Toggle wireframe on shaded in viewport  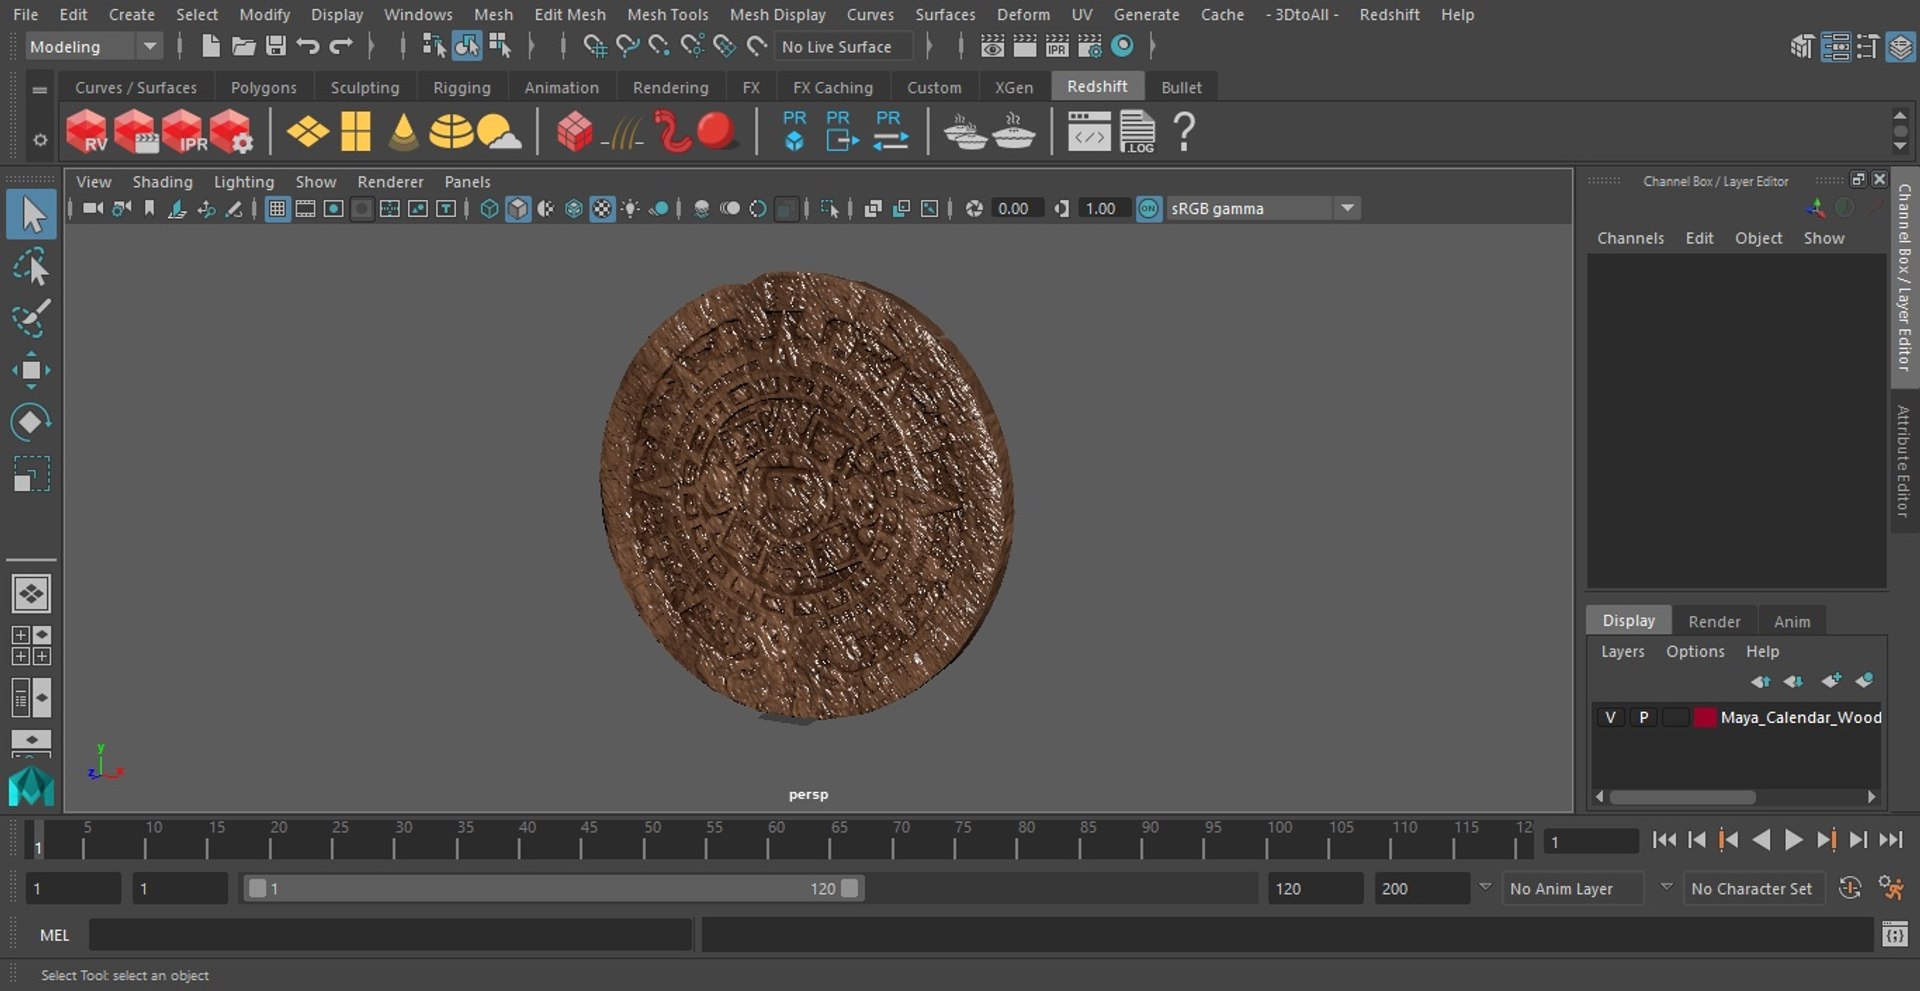click(574, 208)
